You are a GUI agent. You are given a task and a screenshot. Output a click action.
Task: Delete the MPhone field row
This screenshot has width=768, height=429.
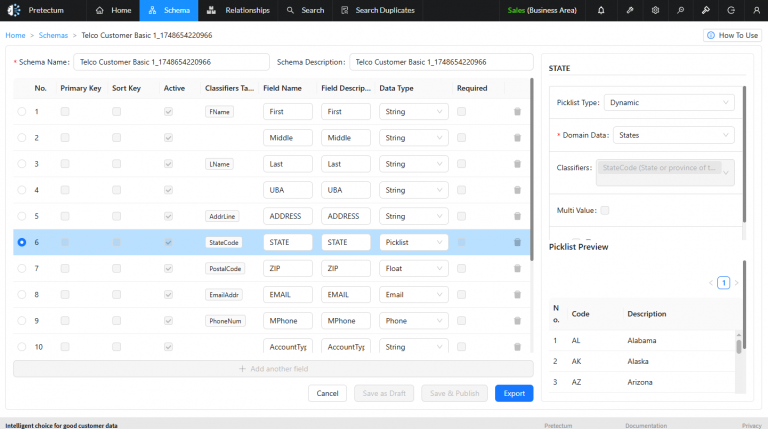tap(517, 321)
